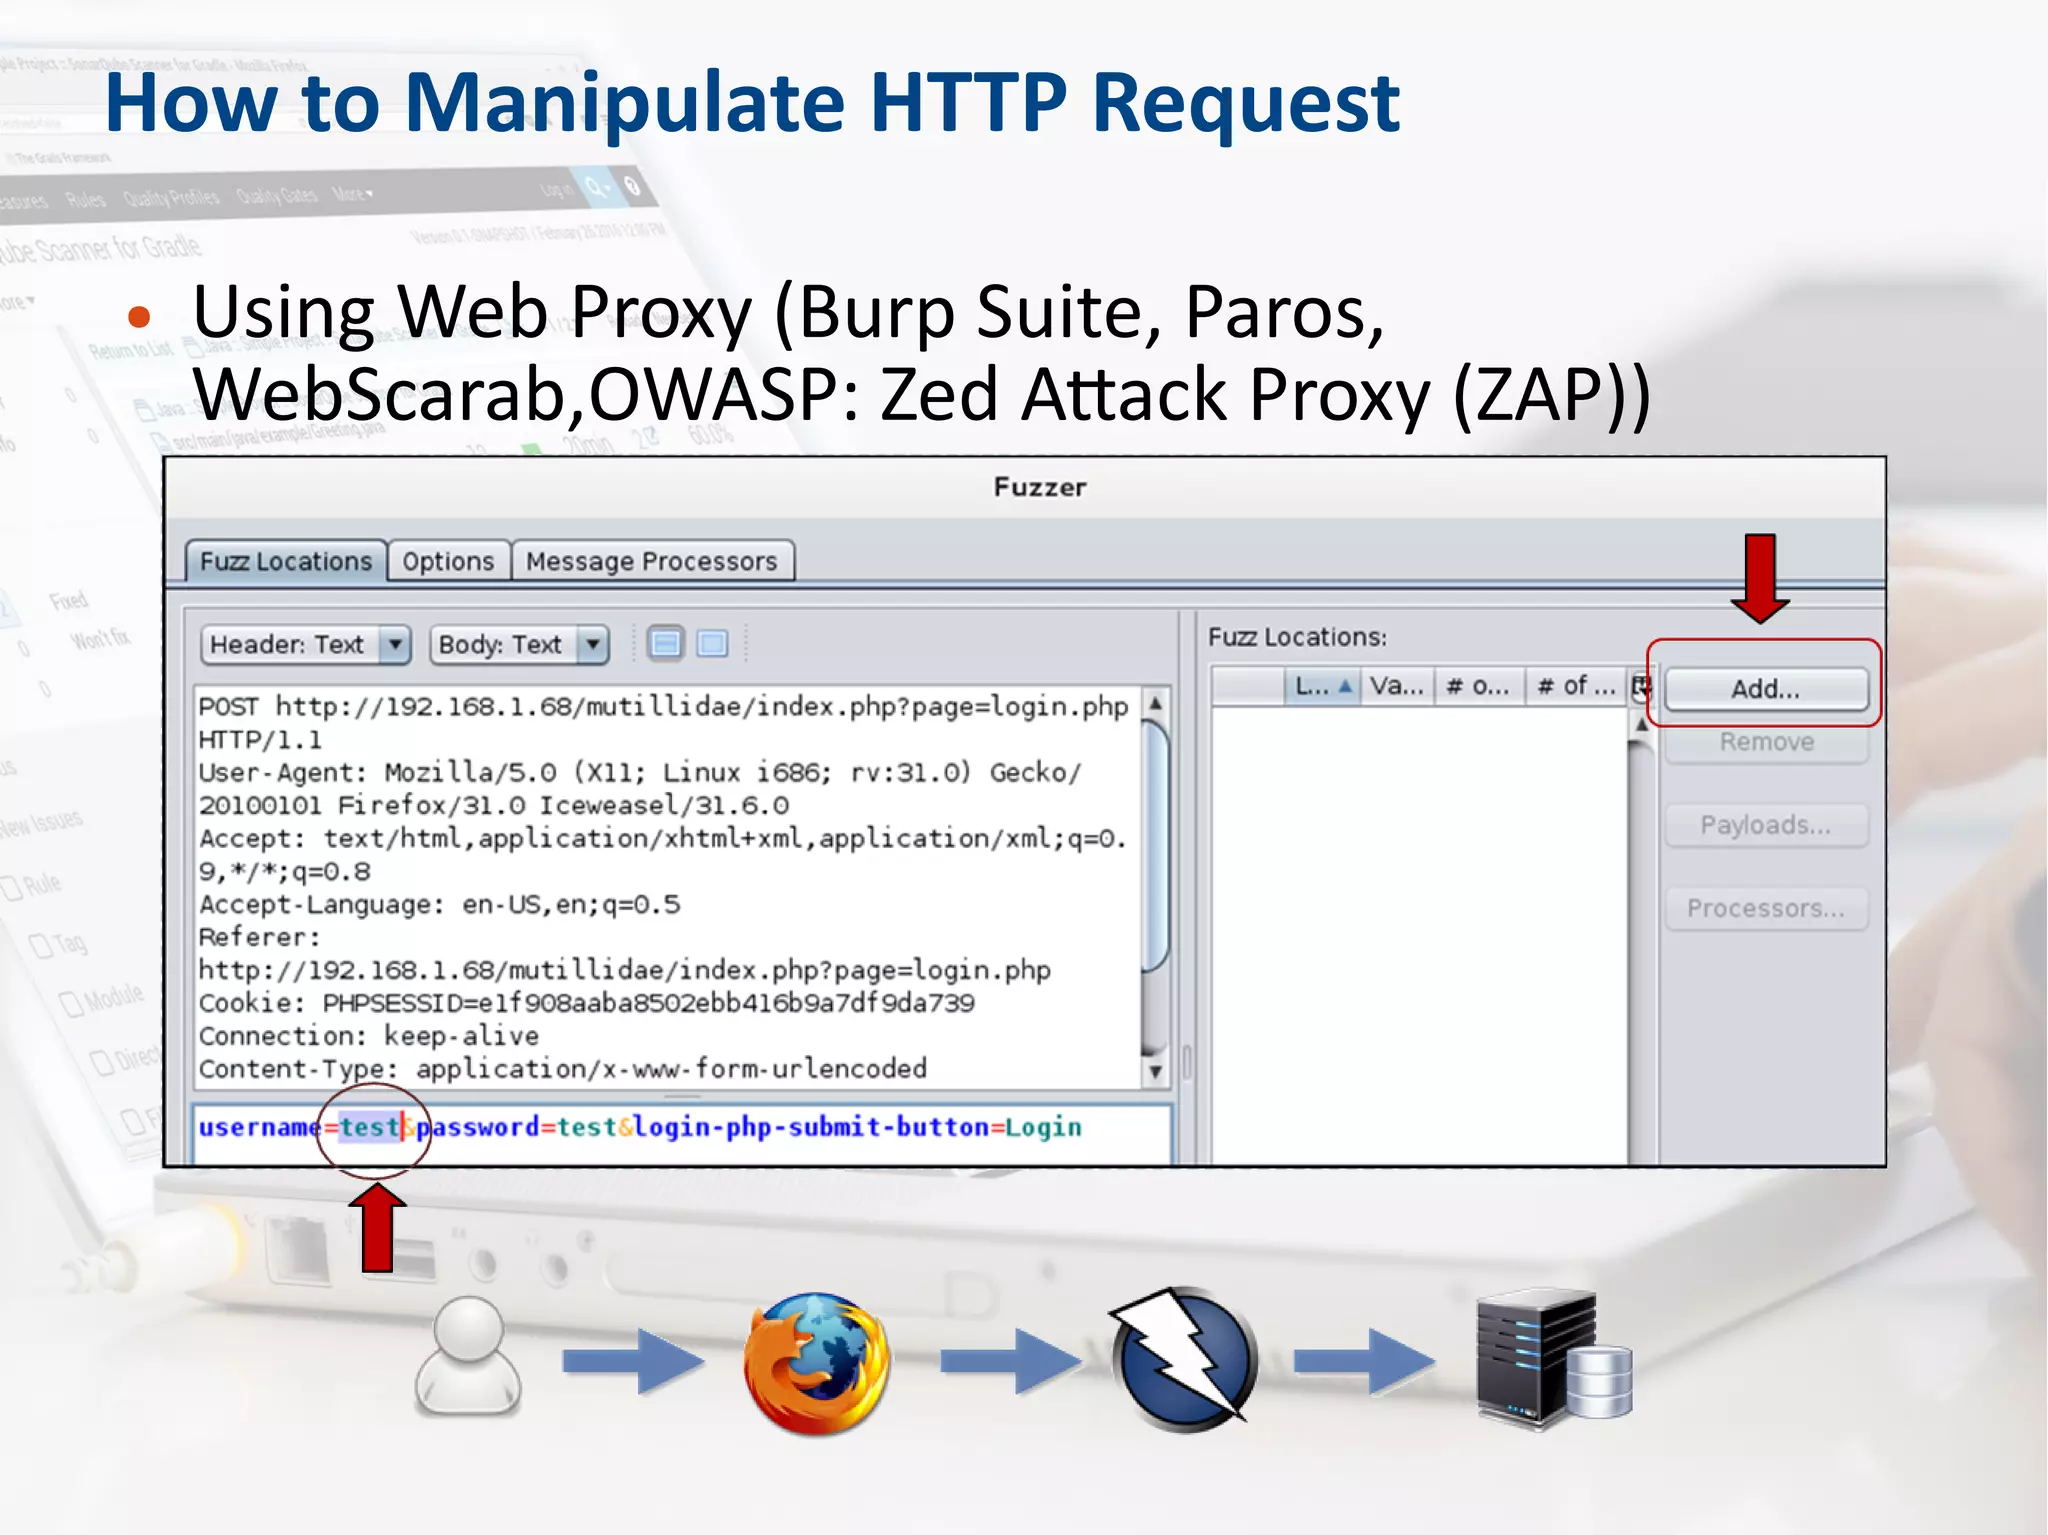2048x1535 pixels.
Task: Select the split horizontal view icon
Action: [x=666, y=643]
